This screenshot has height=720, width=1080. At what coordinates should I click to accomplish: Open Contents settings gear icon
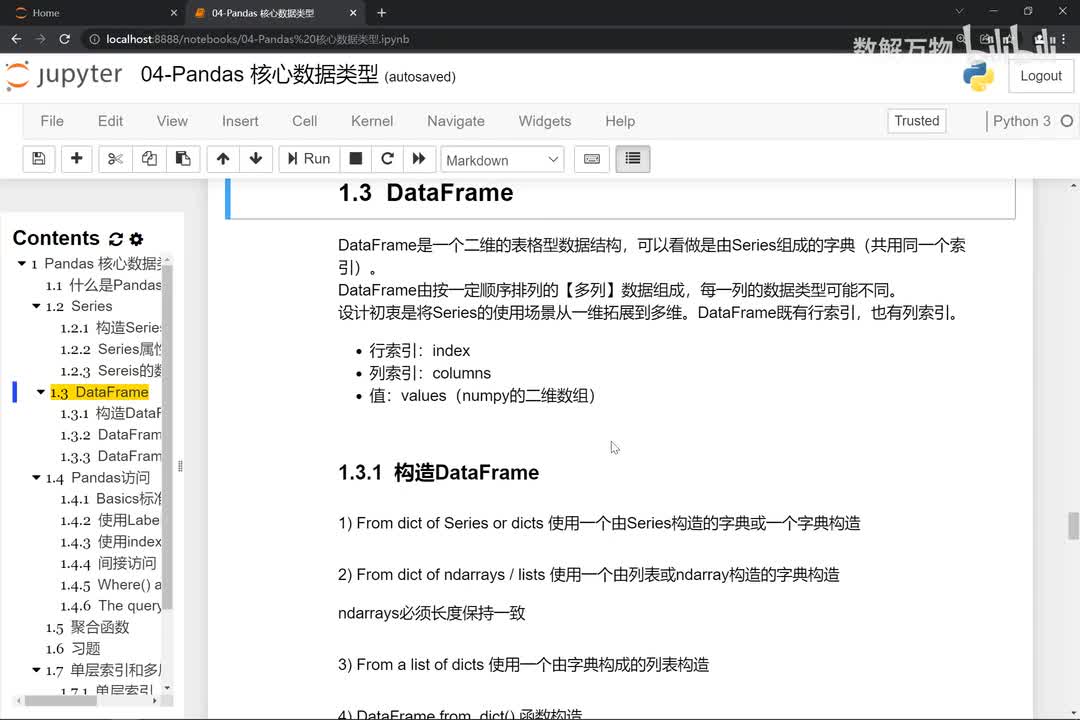pyautogui.click(x=136, y=239)
